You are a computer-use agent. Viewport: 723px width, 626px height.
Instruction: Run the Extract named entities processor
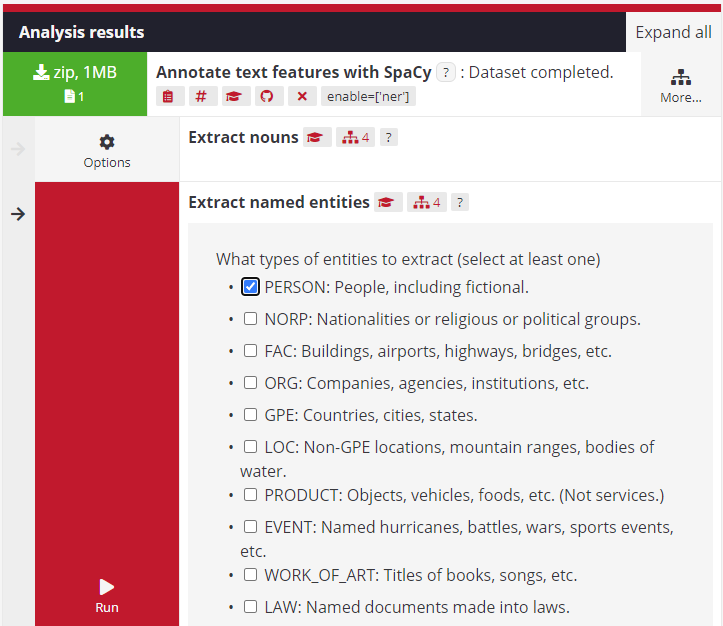pyautogui.click(x=107, y=595)
